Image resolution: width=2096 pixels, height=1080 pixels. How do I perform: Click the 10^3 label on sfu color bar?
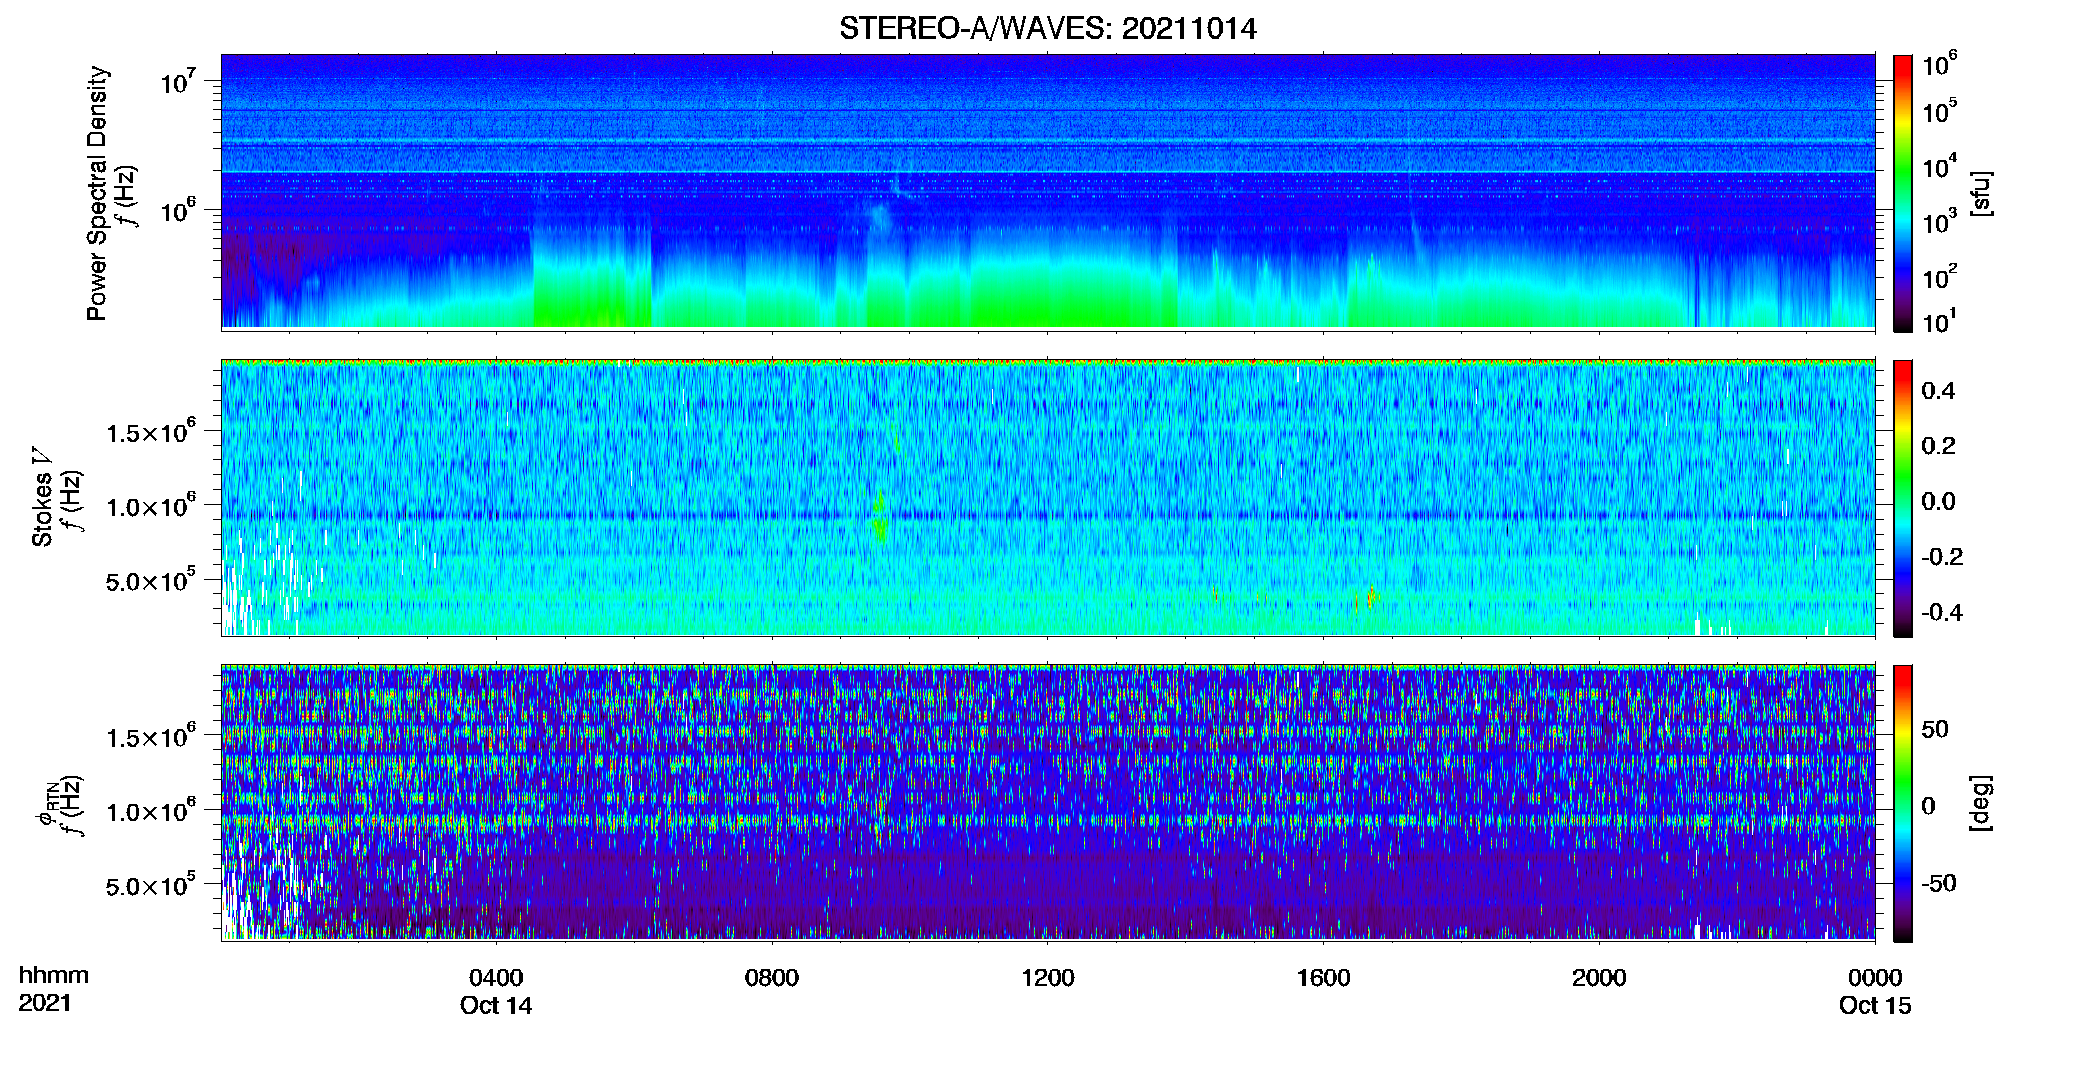[1939, 222]
